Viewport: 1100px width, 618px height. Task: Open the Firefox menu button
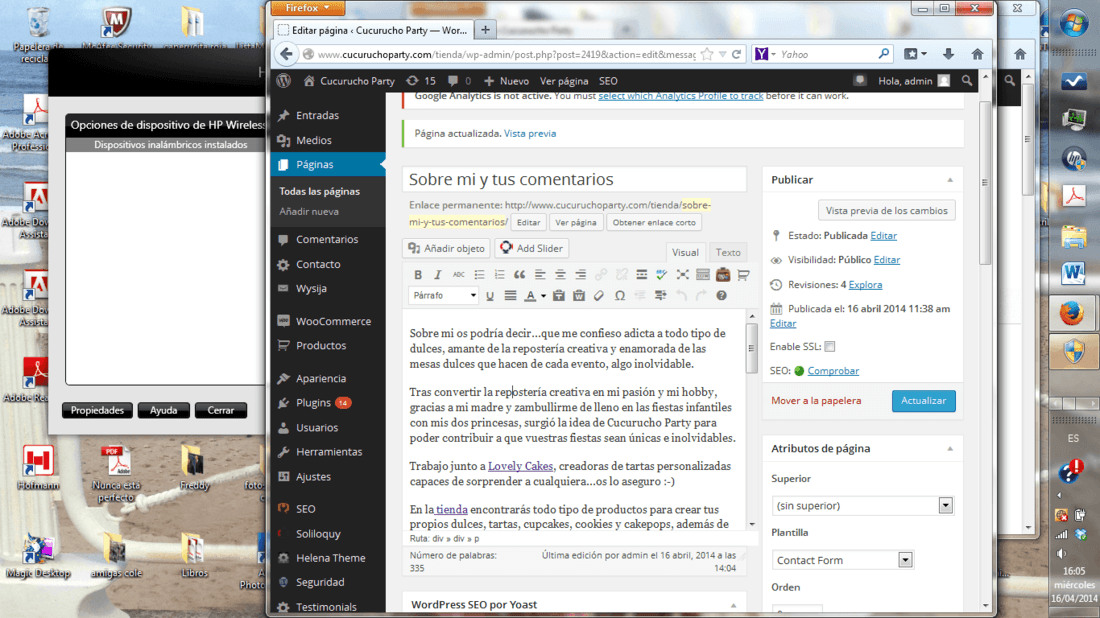[x=307, y=8]
